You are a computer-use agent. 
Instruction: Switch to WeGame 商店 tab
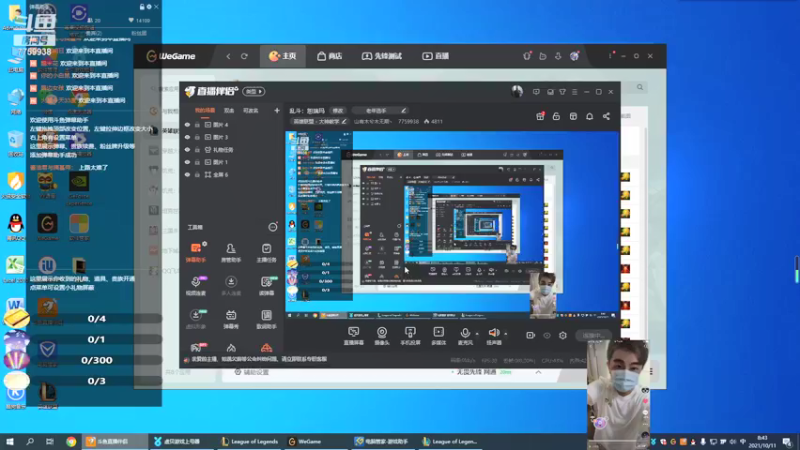329,56
